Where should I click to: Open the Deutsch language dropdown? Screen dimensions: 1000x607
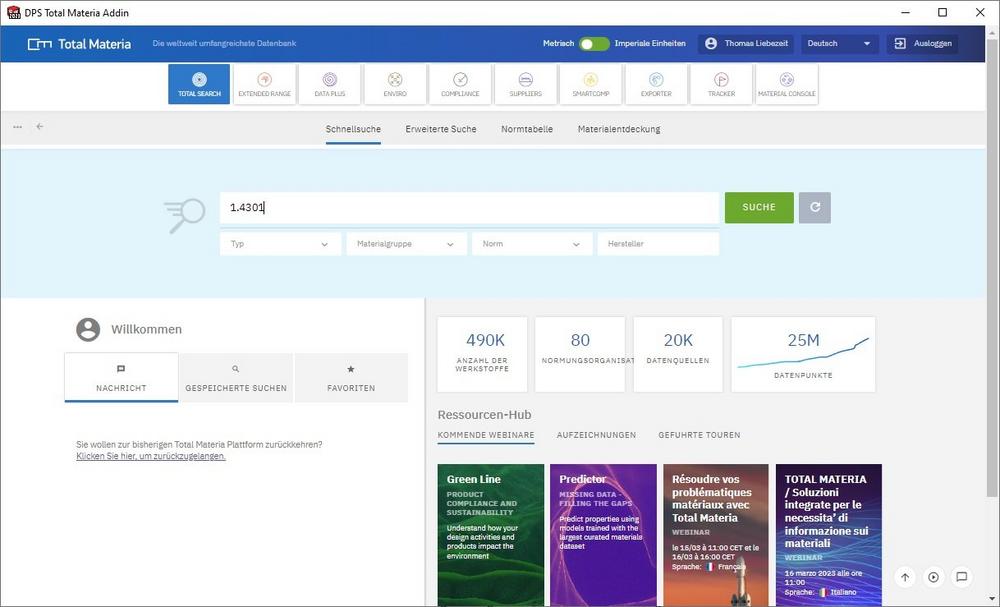[x=839, y=43]
